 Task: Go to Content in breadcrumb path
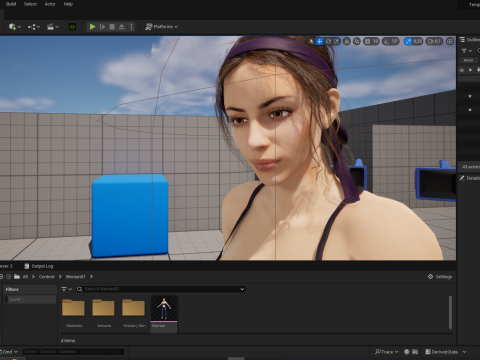[46, 276]
